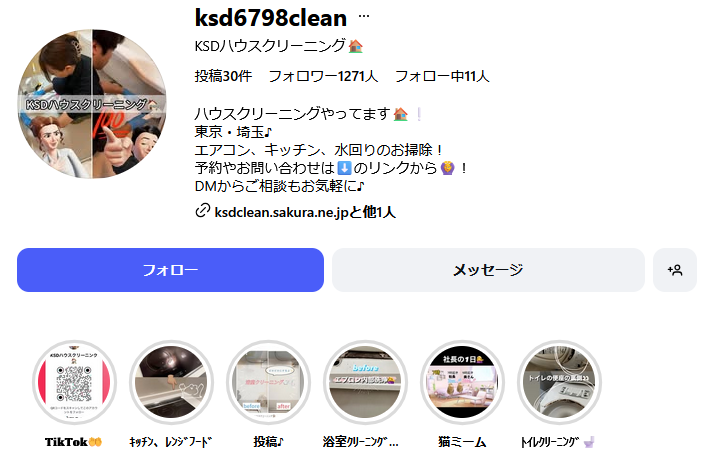This screenshot has width=704, height=466.
Task: Click the blue フォロー button
Action: coord(170,270)
